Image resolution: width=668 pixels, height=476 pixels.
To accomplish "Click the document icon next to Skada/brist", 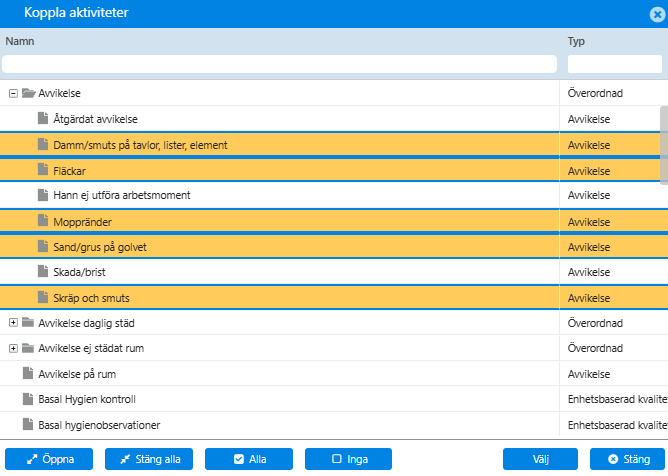I will click(43, 271).
